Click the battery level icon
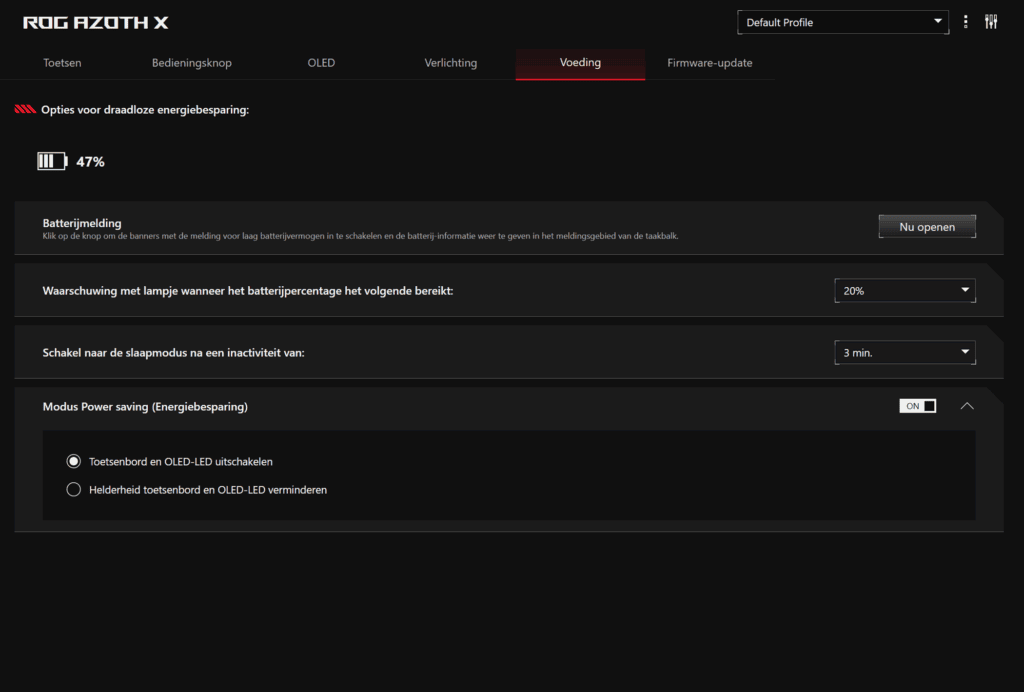 (x=51, y=161)
